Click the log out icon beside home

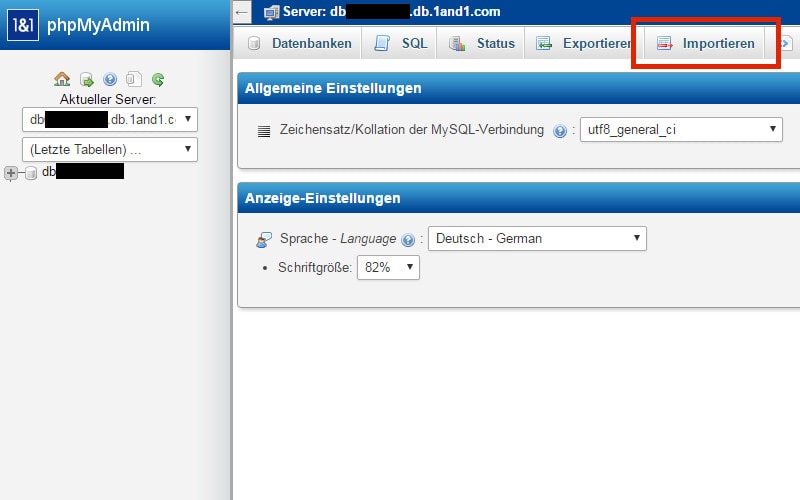pos(86,80)
